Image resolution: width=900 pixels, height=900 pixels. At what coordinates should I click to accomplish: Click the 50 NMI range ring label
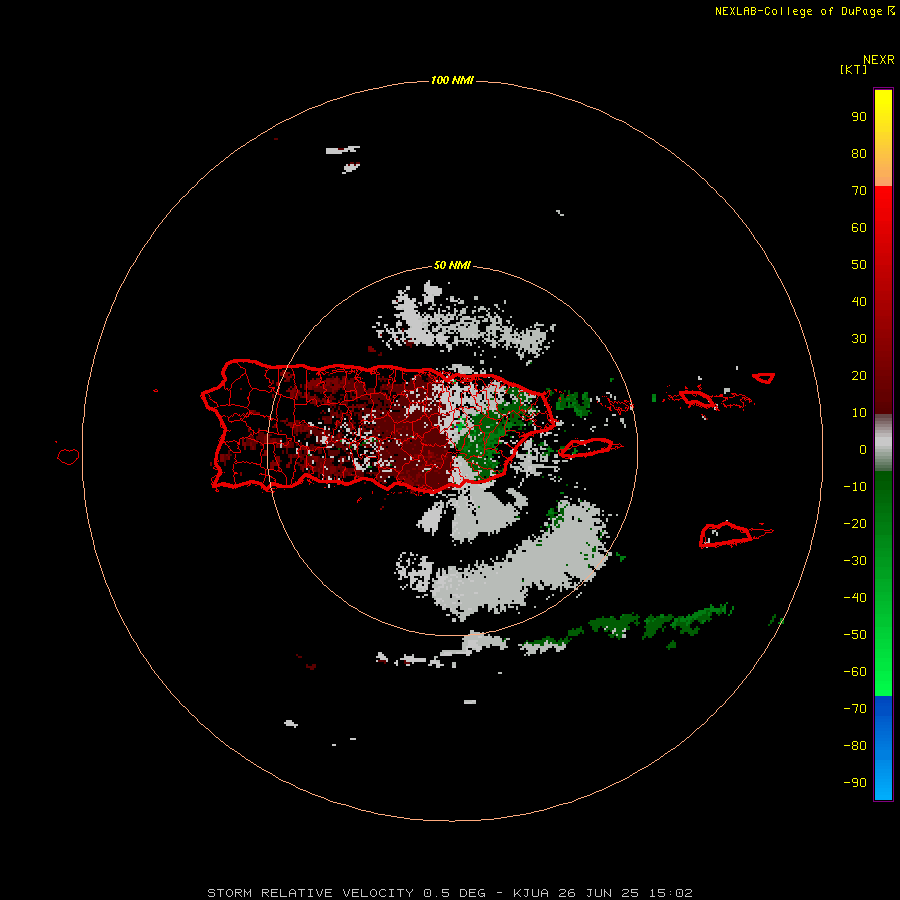coord(452,265)
